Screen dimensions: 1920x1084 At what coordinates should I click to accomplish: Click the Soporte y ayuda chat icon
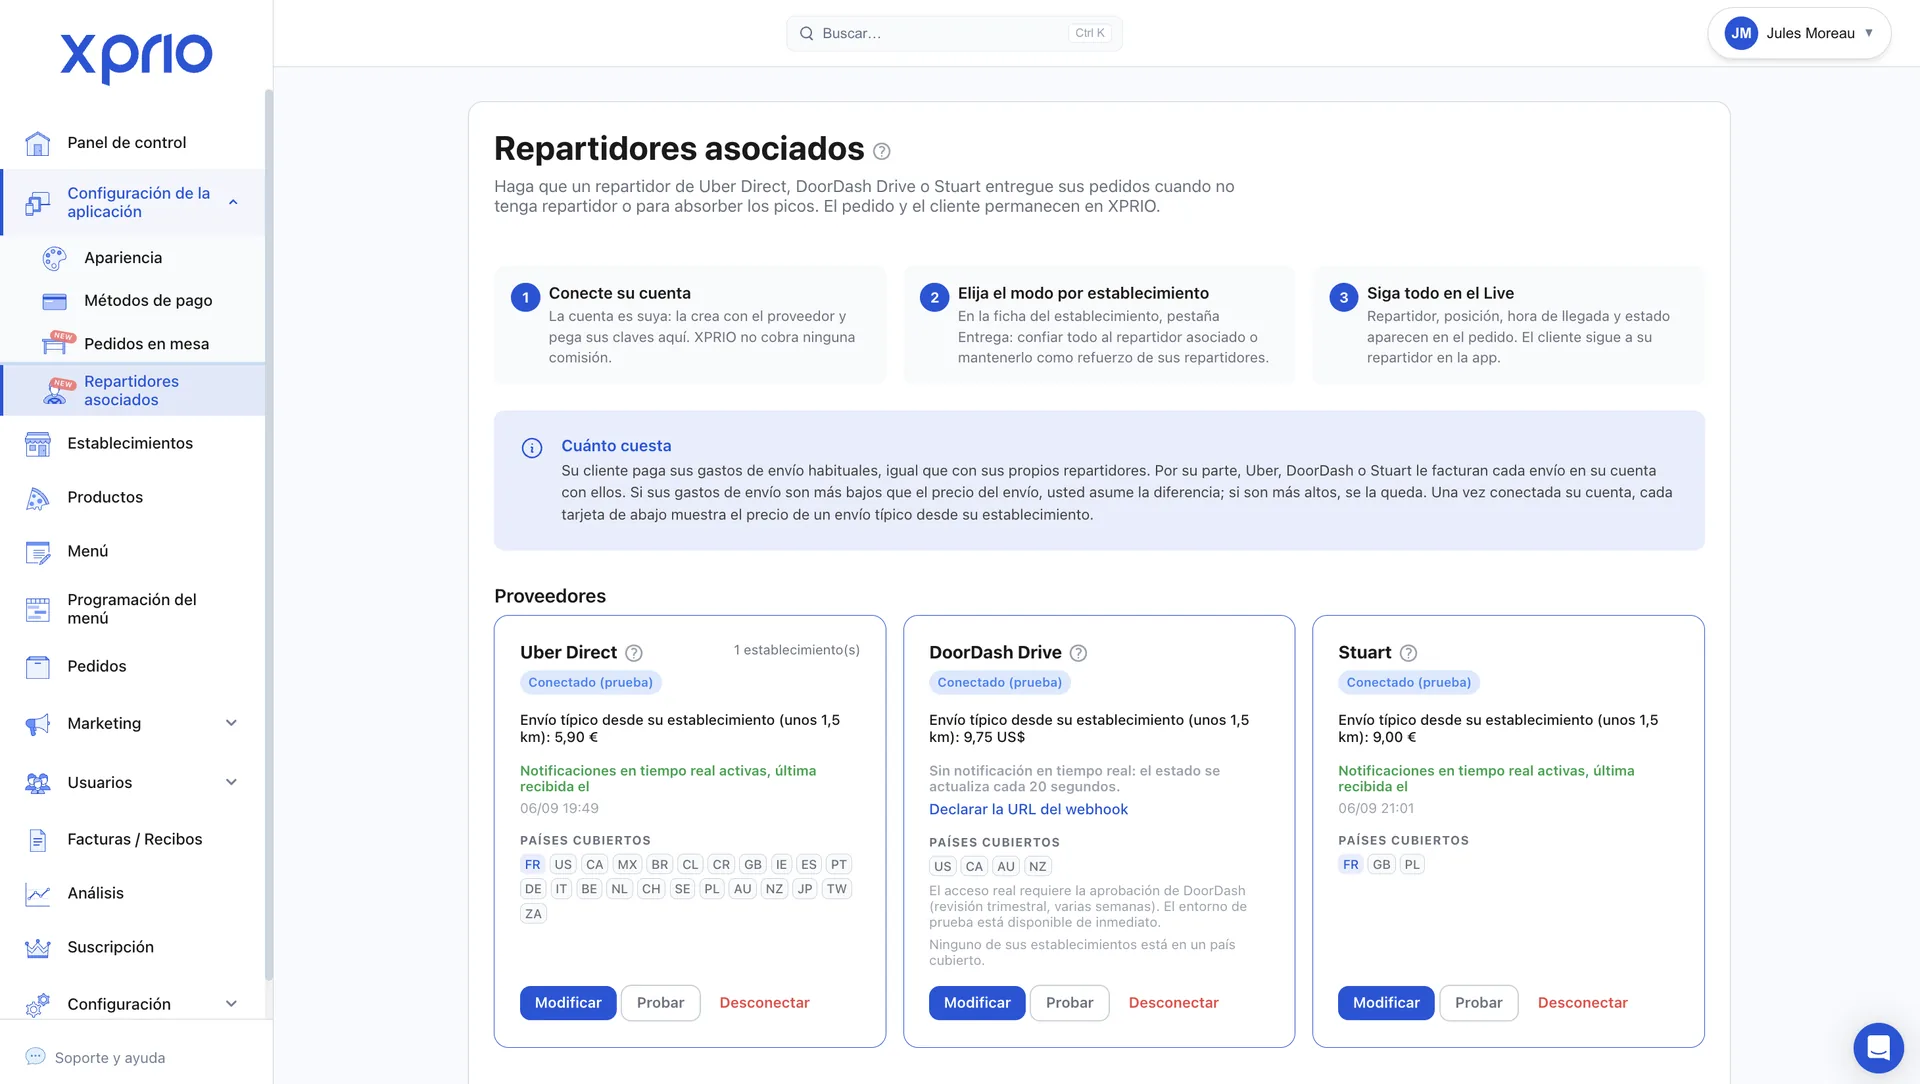pyautogui.click(x=35, y=1057)
